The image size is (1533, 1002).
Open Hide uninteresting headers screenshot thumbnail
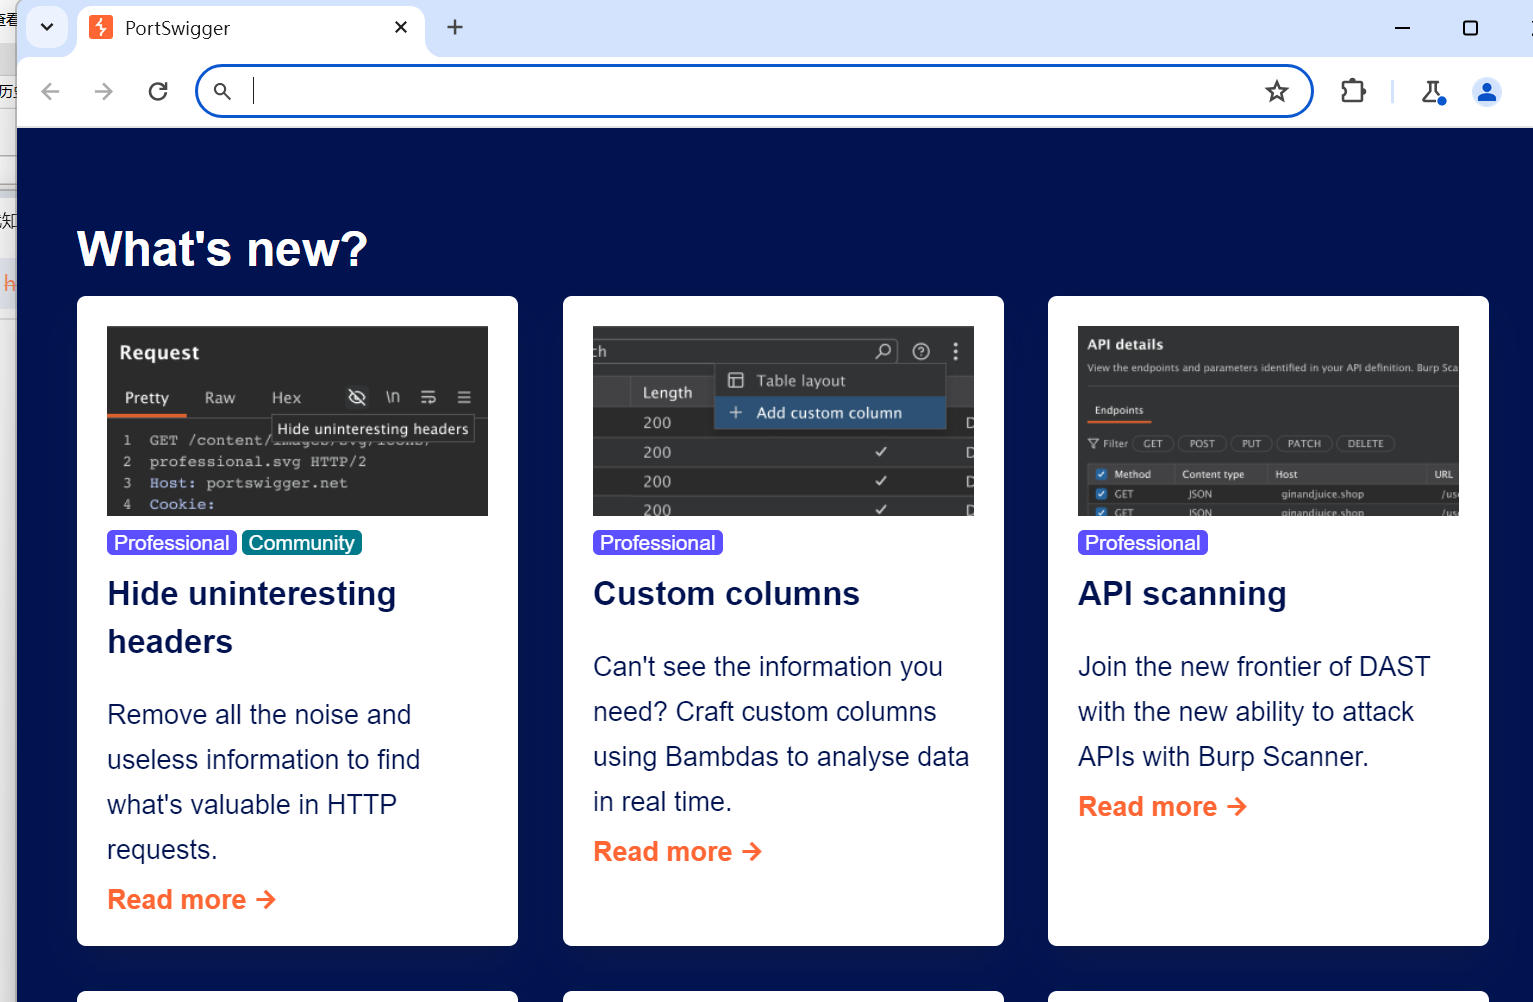click(x=297, y=421)
